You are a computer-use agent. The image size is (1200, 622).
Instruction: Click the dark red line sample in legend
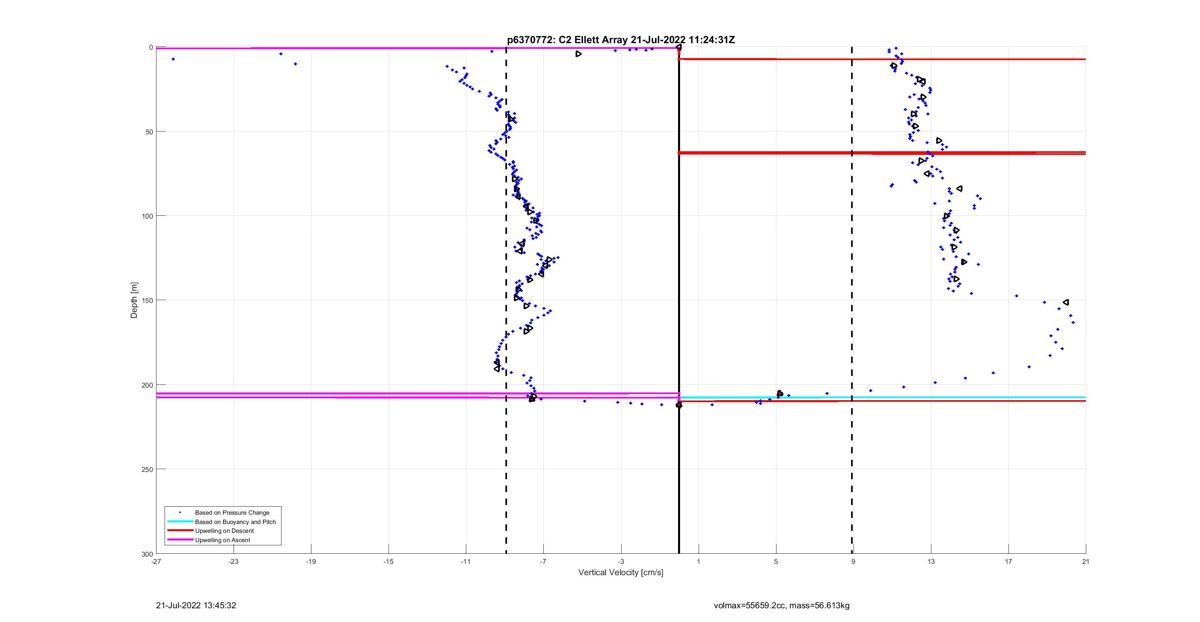[179, 531]
